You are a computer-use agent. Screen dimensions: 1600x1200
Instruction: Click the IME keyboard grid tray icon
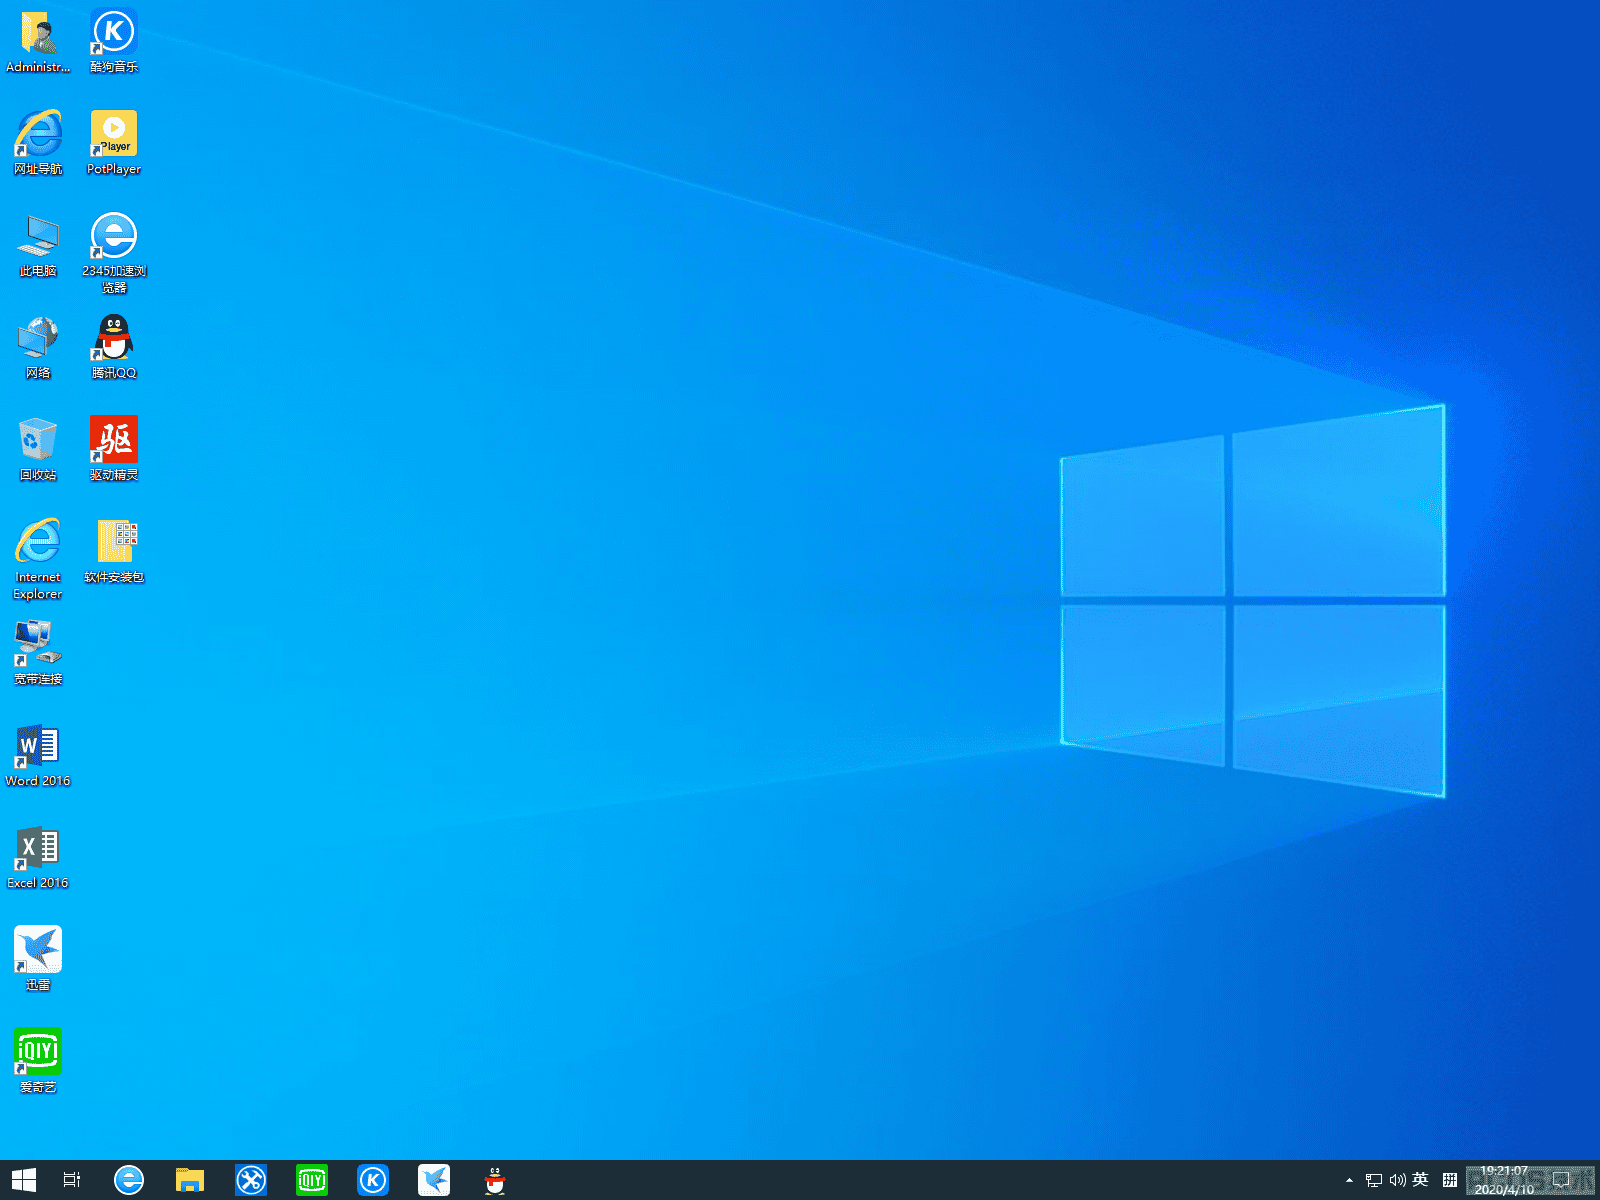(x=1450, y=1180)
